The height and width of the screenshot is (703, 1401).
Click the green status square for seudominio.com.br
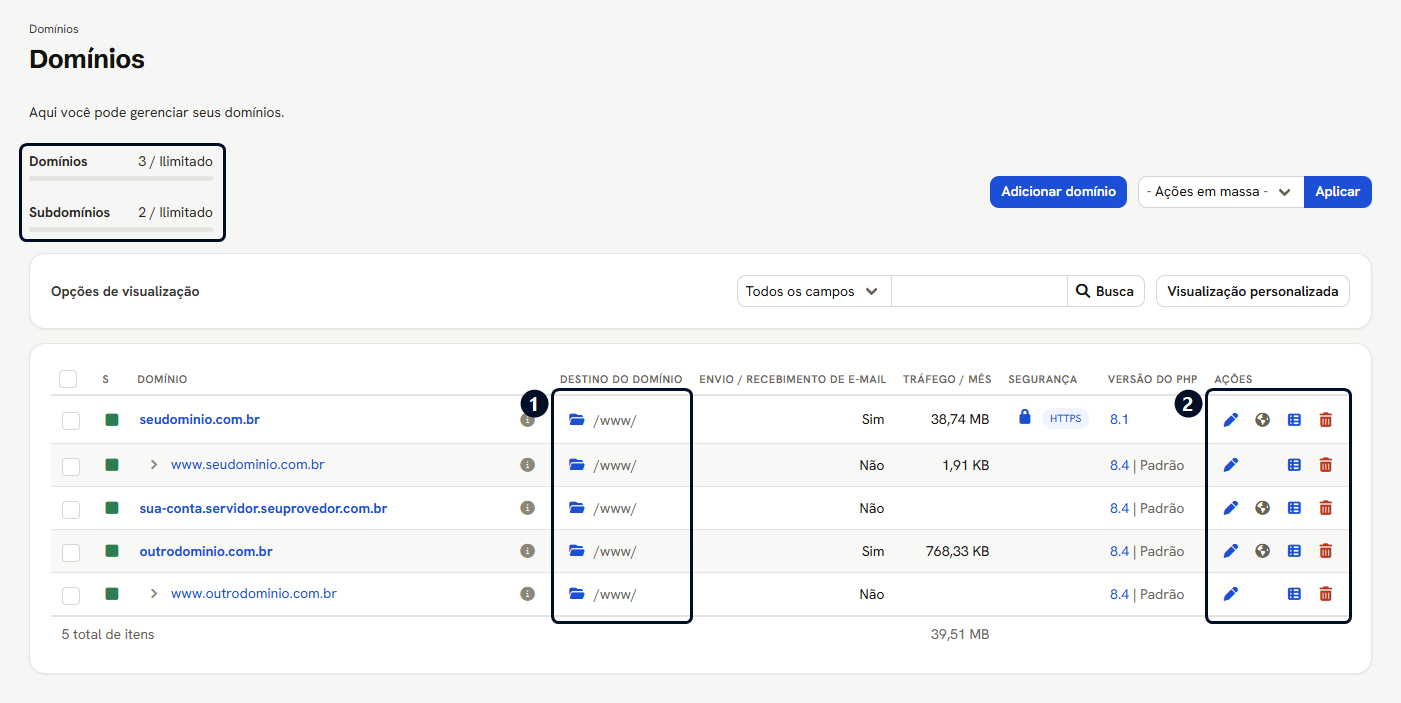pos(112,420)
